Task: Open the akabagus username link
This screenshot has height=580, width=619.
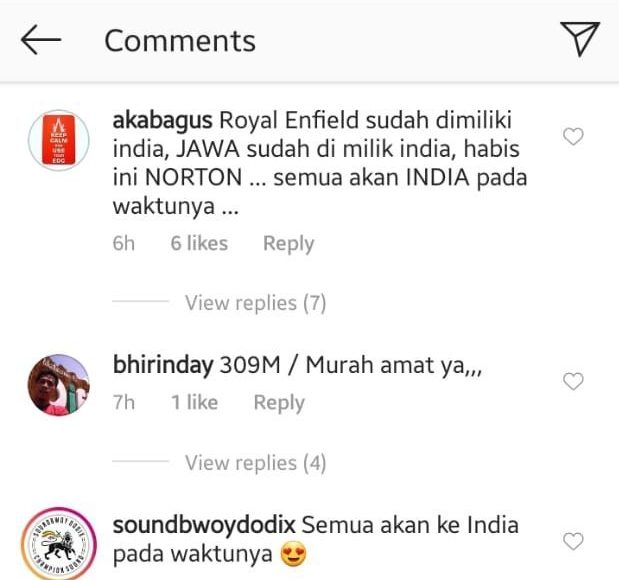Action: coord(162,120)
